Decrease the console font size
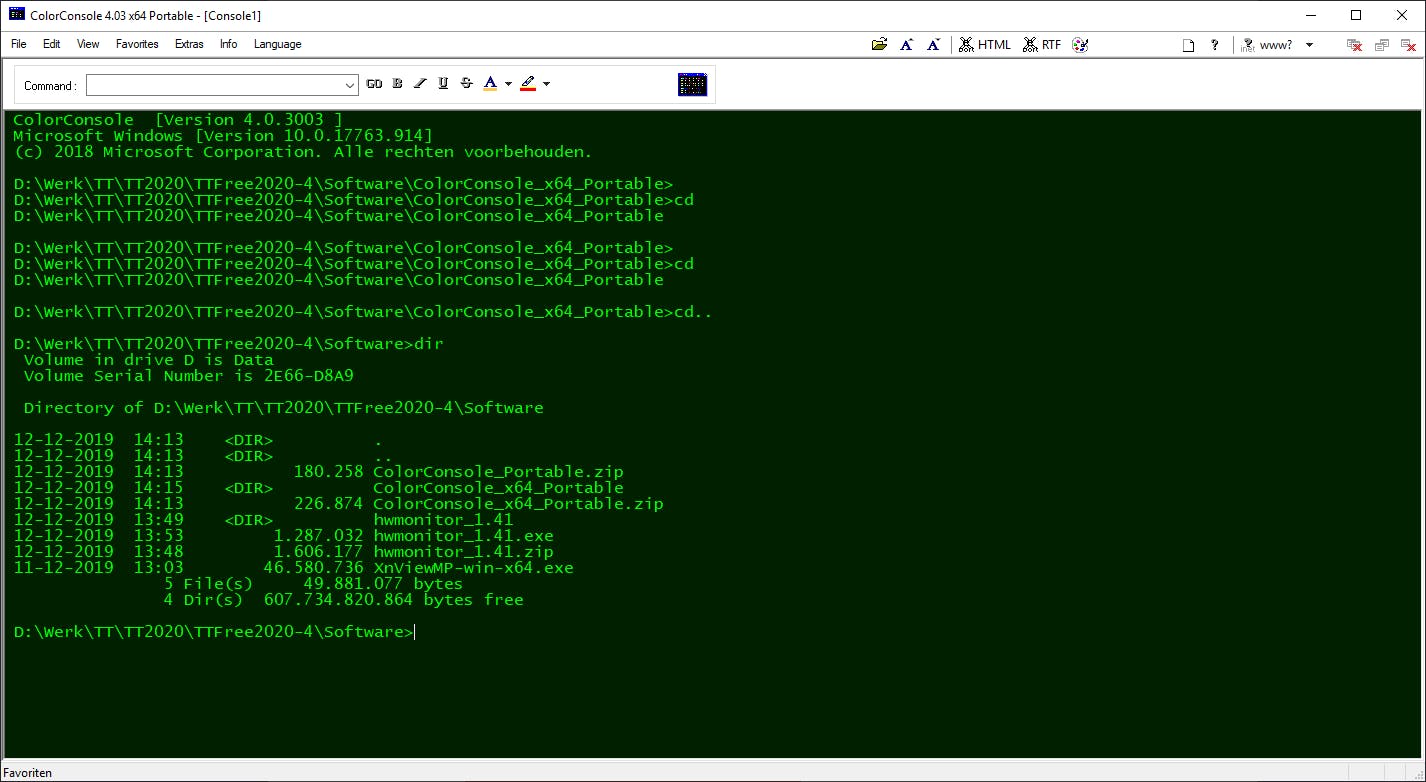Image resolution: width=1426 pixels, height=782 pixels. point(933,44)
